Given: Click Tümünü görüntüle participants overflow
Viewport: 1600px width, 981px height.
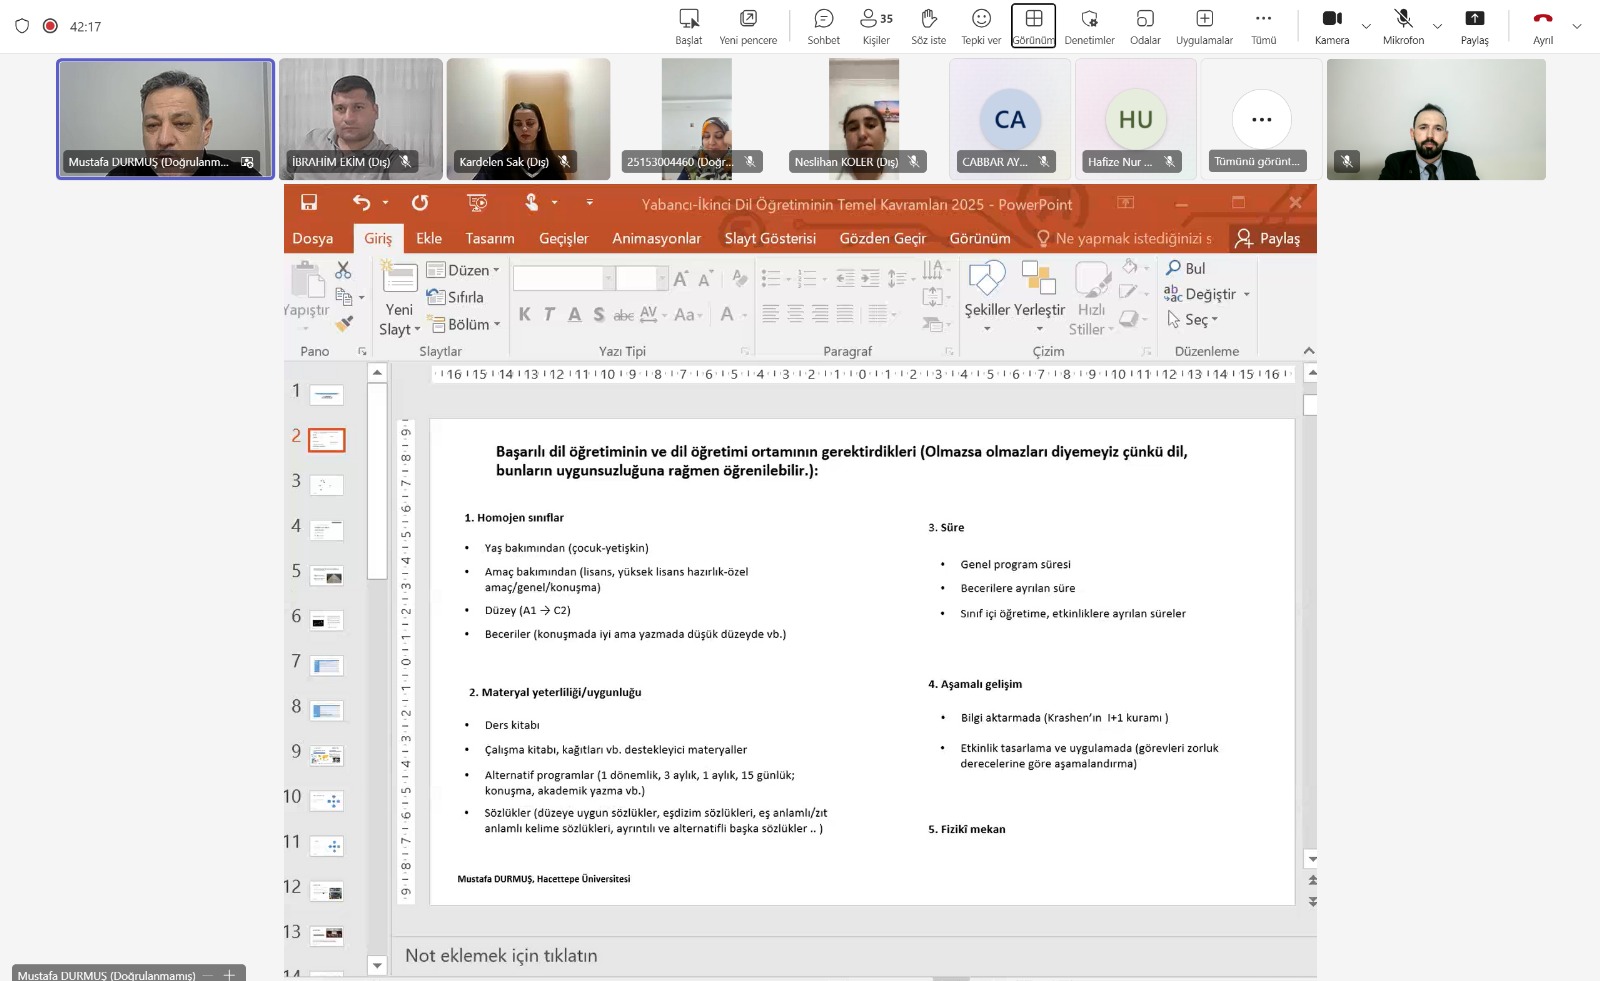Looking at the screenshot, I should click(x=1261, y=120).
